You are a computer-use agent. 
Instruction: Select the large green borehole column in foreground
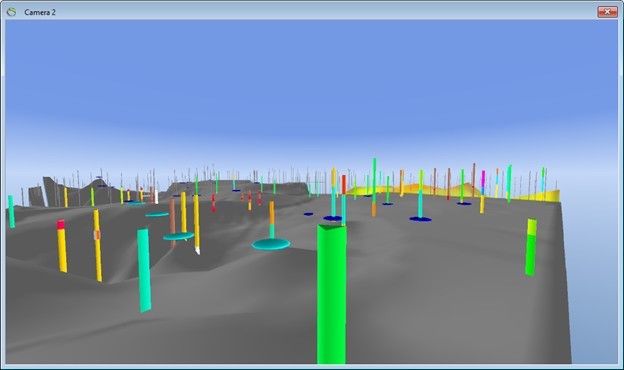[x=332, y=294]
